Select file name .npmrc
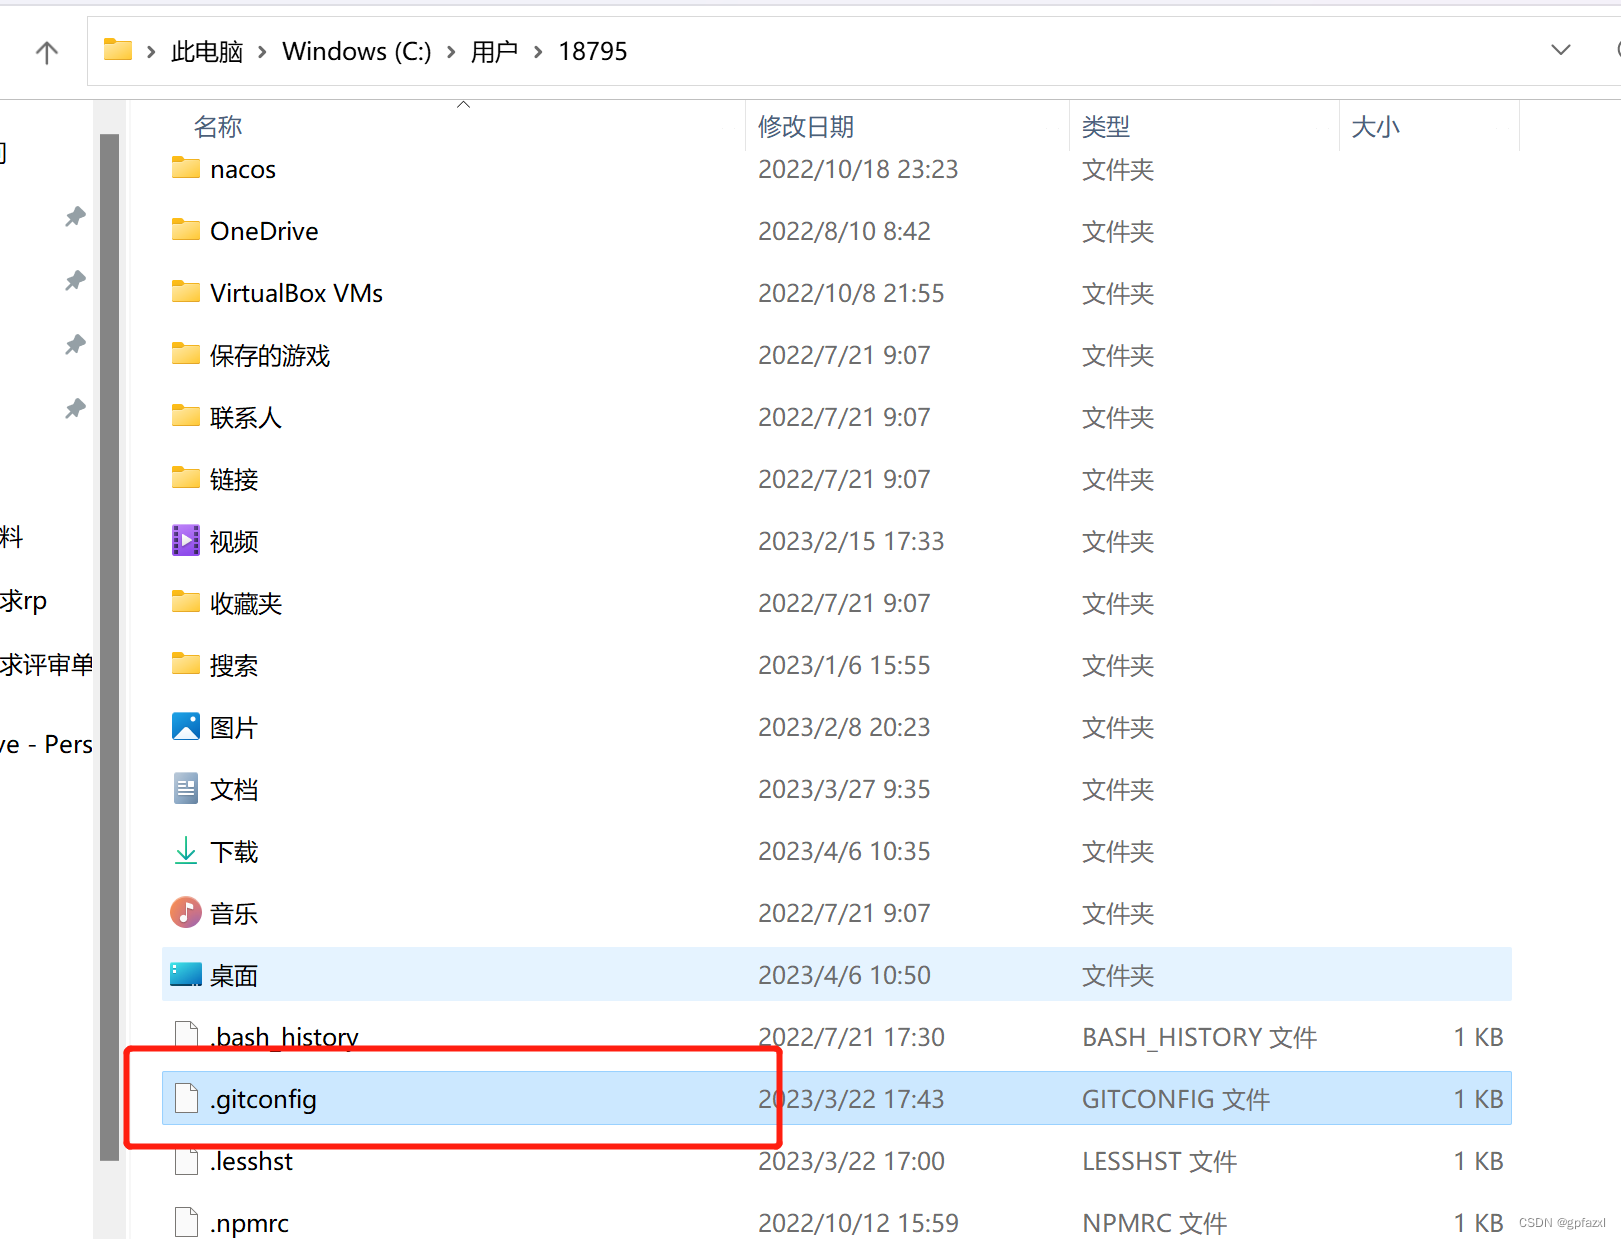The height and width of the screenshot is (1239, 1621). click(250, 1223)
